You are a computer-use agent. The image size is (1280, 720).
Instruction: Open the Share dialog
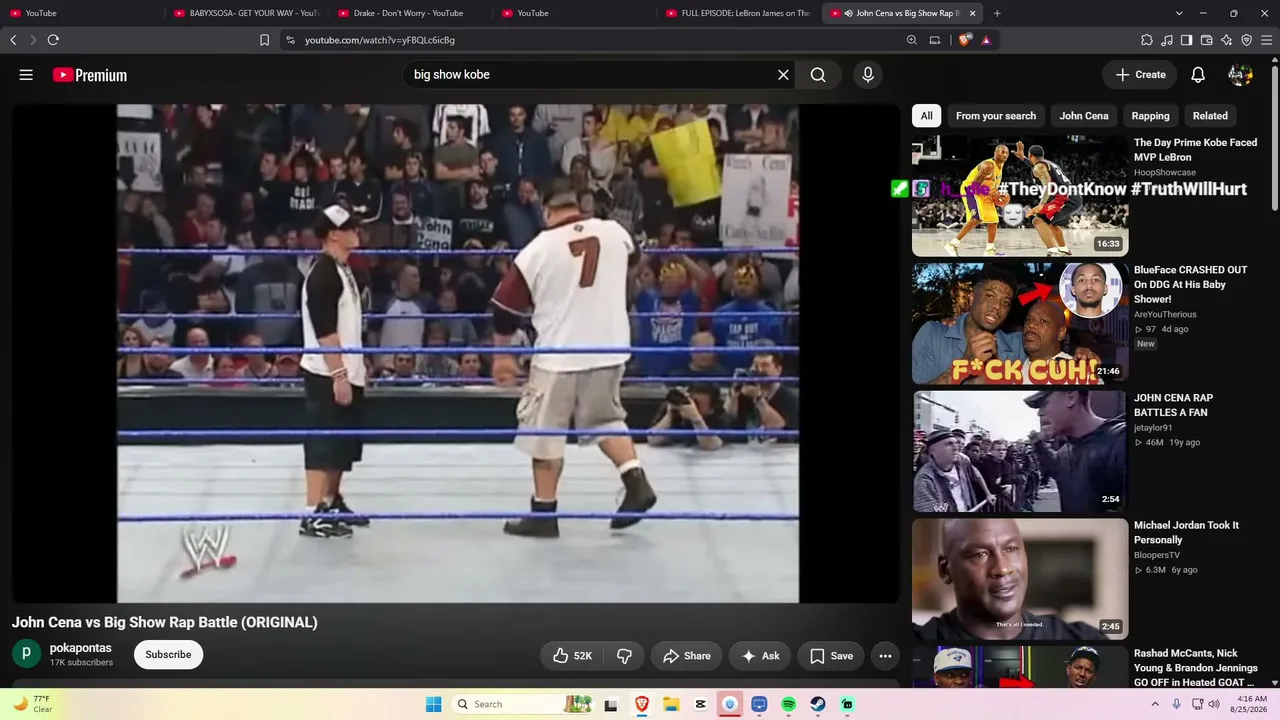pos(686,656)
